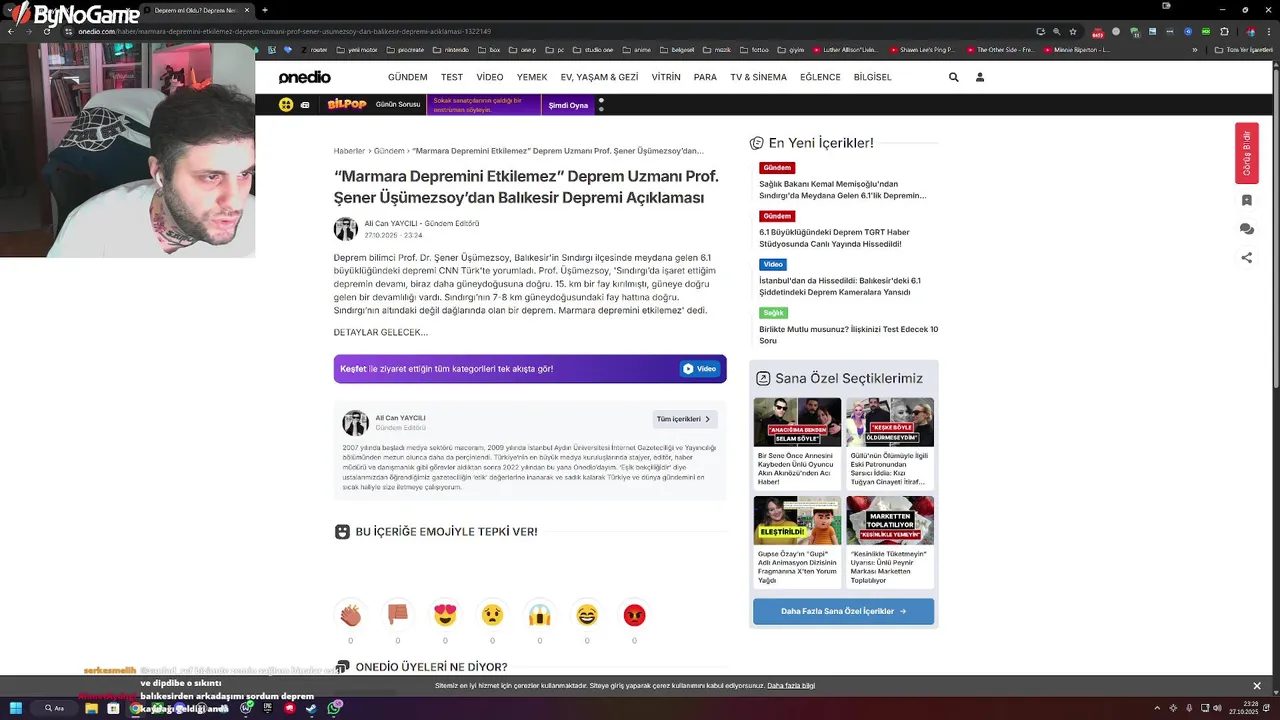Open the EĞLENCE menu item
The image size is (1280, 720).
820,77
